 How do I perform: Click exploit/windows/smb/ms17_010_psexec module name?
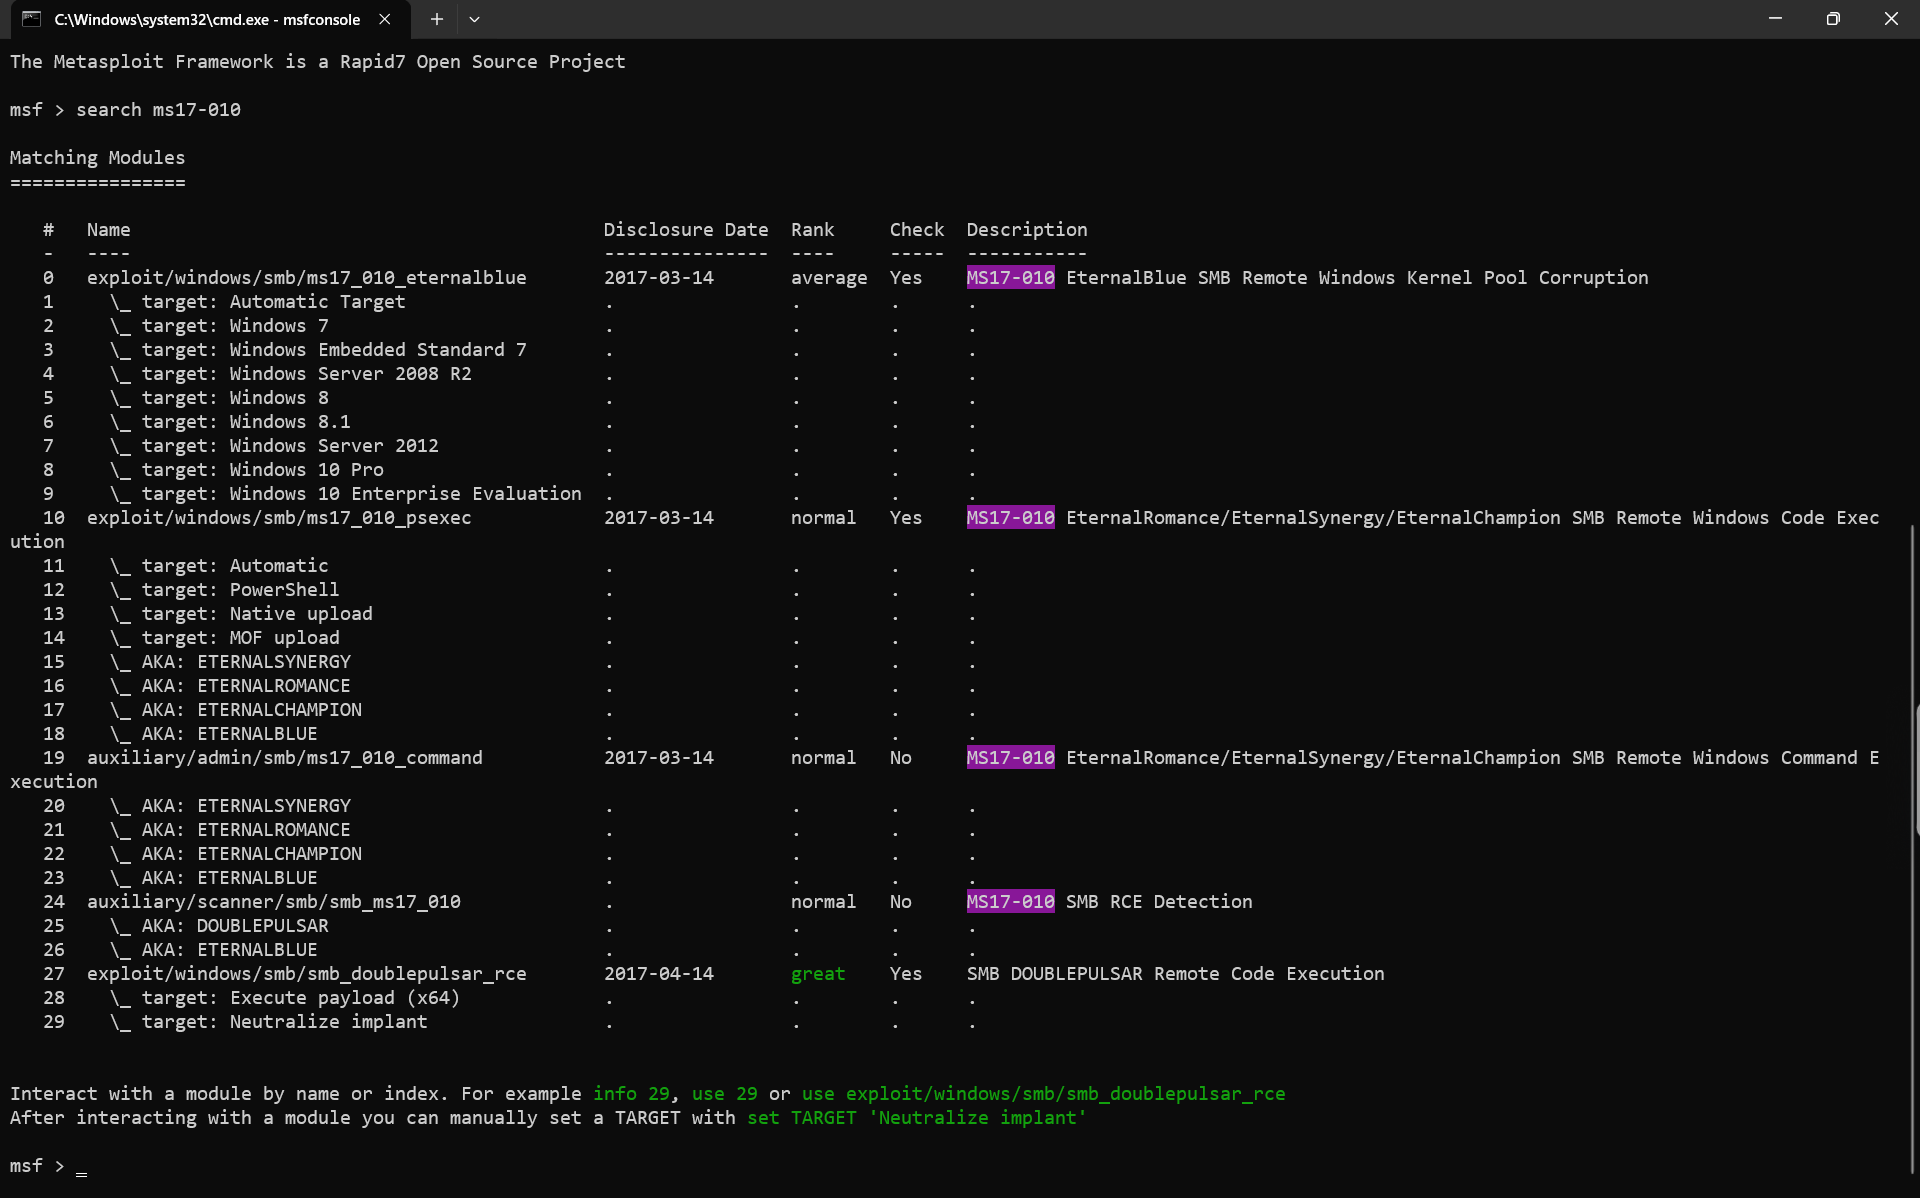point(279,518)
